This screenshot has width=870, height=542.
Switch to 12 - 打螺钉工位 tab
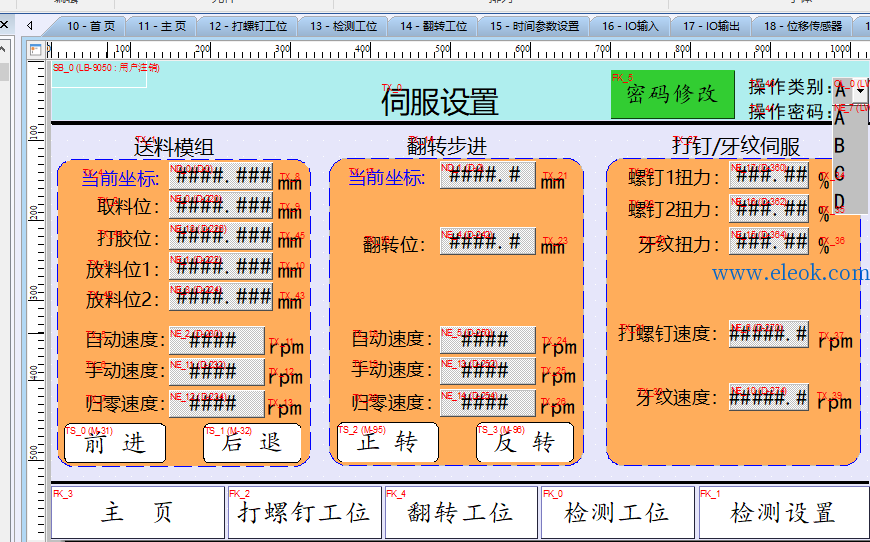pos(247,26)
